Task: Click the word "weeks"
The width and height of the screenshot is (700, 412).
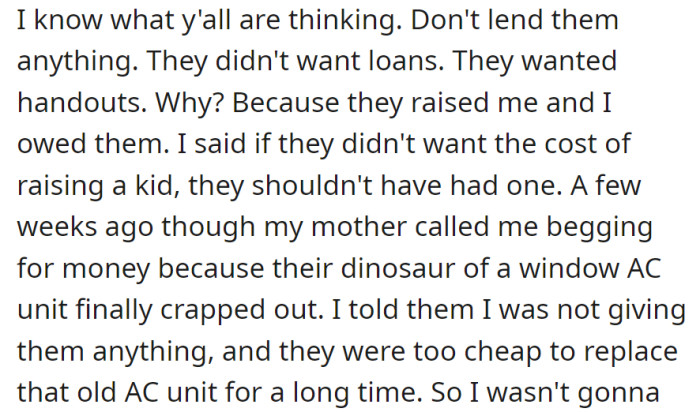Action: (56, 228)
